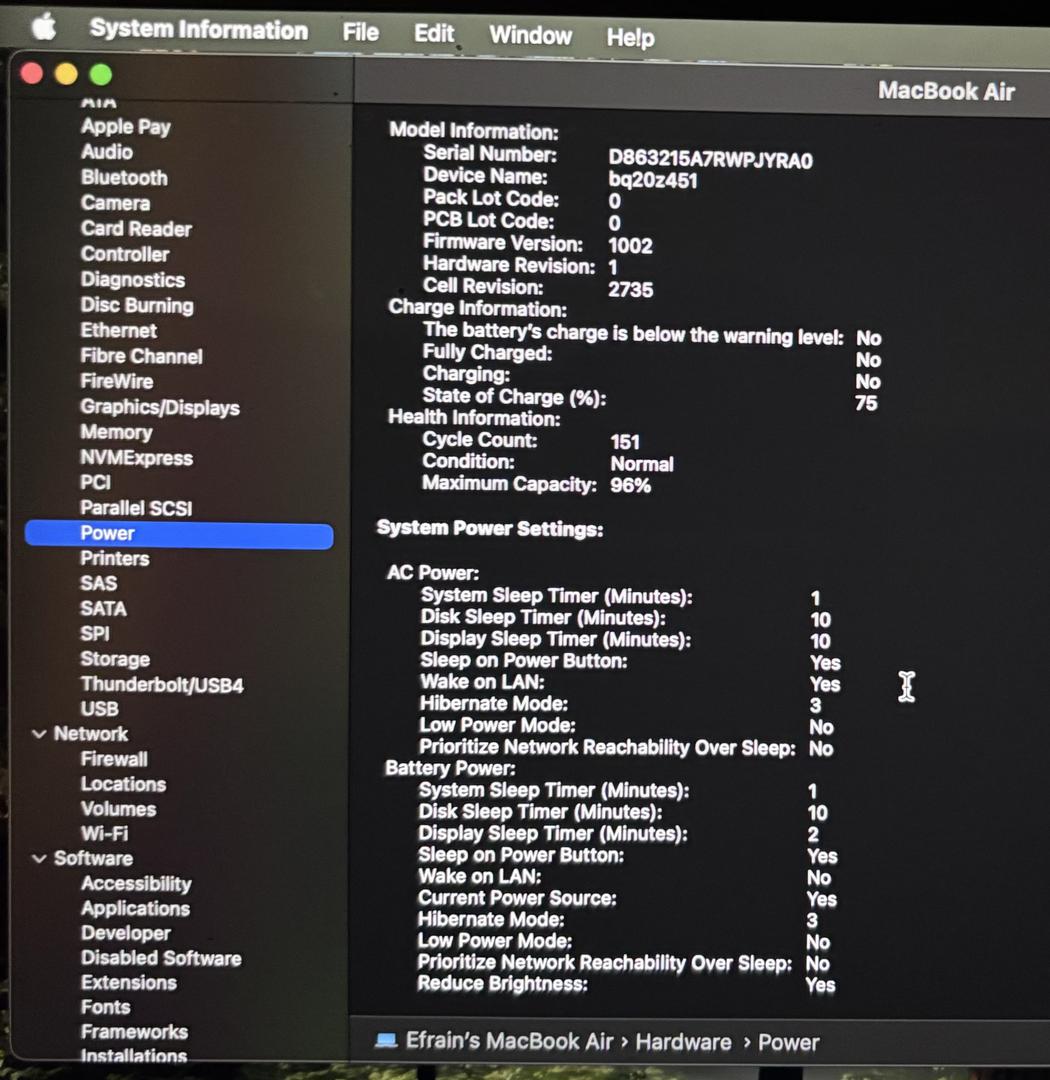This screenshot has height=1080, width=1050.
Task: Select the Network category label
Action: click(x=91, y=734)
